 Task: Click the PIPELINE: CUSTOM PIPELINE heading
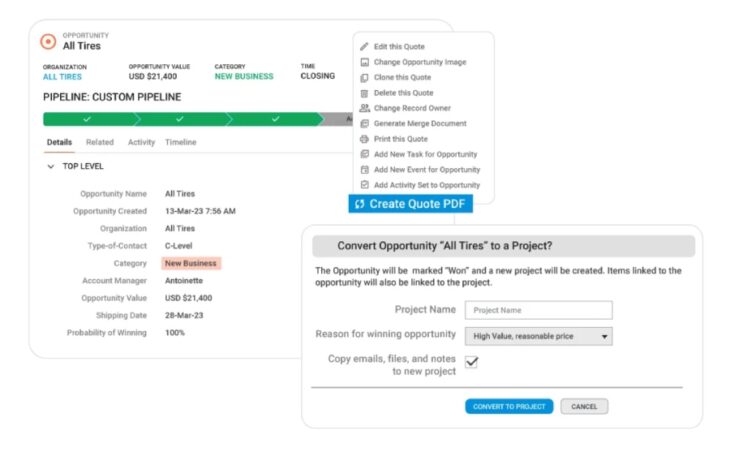click(x=112, y=97)
